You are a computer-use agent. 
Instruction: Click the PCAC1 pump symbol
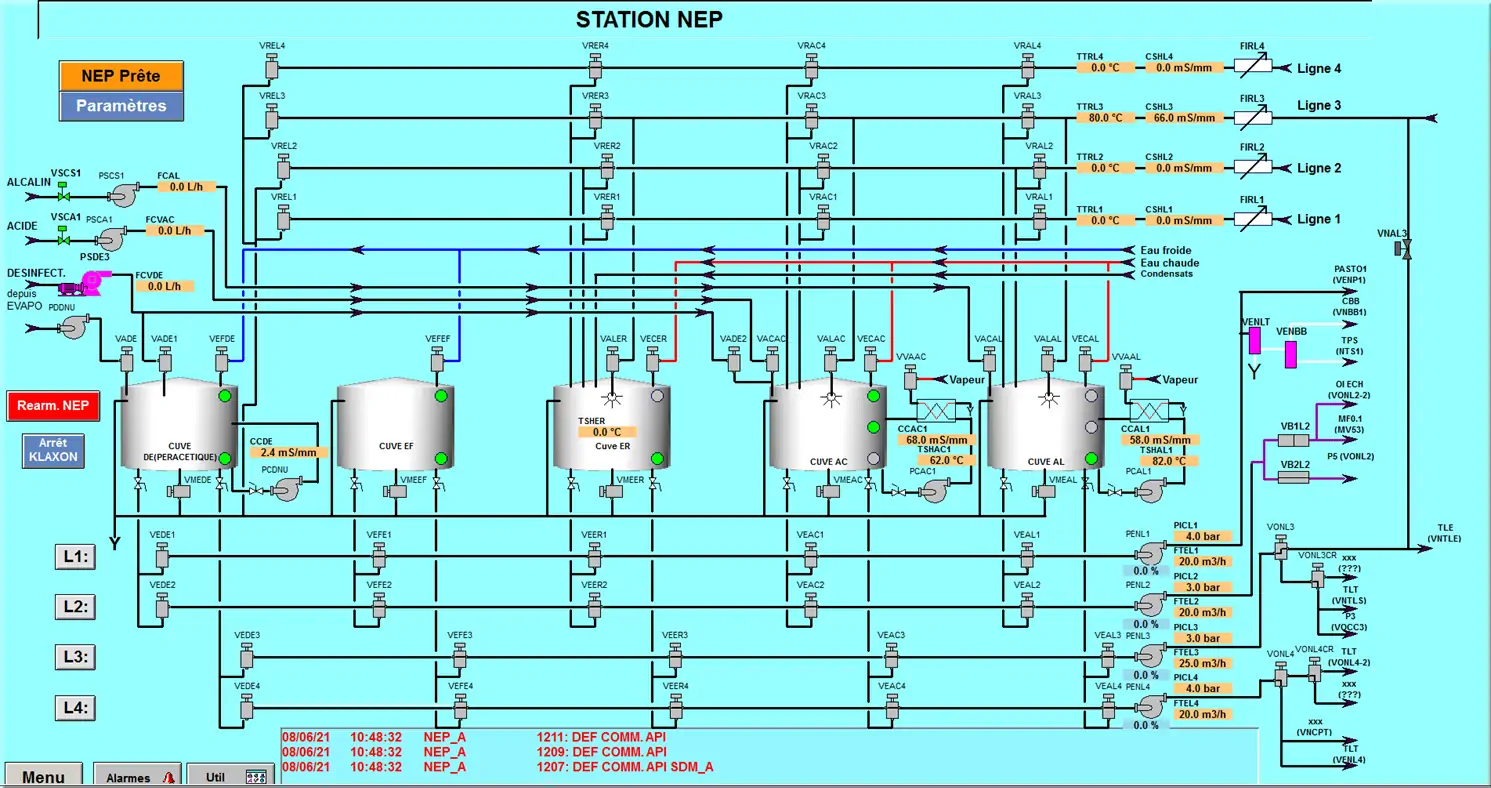click(936, 489)
